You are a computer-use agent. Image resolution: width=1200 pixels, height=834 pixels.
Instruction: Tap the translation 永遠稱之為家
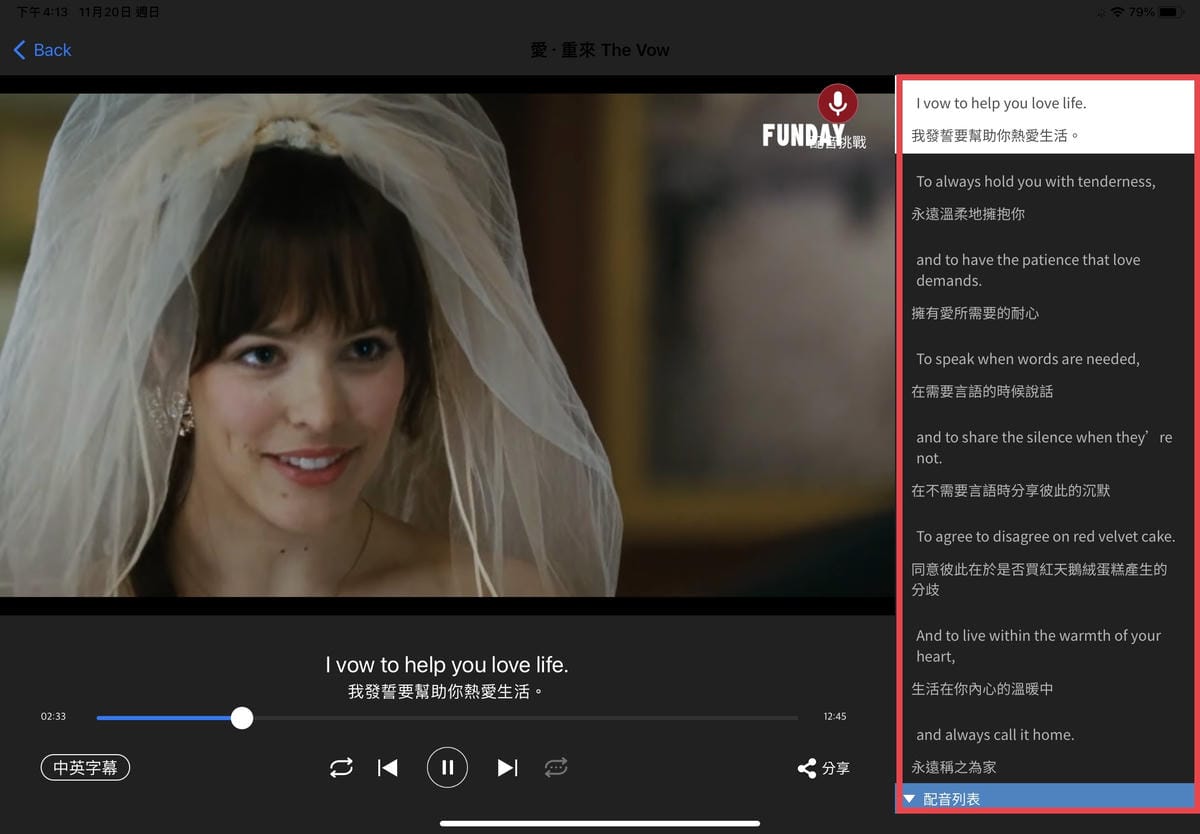tap(953, 768)
